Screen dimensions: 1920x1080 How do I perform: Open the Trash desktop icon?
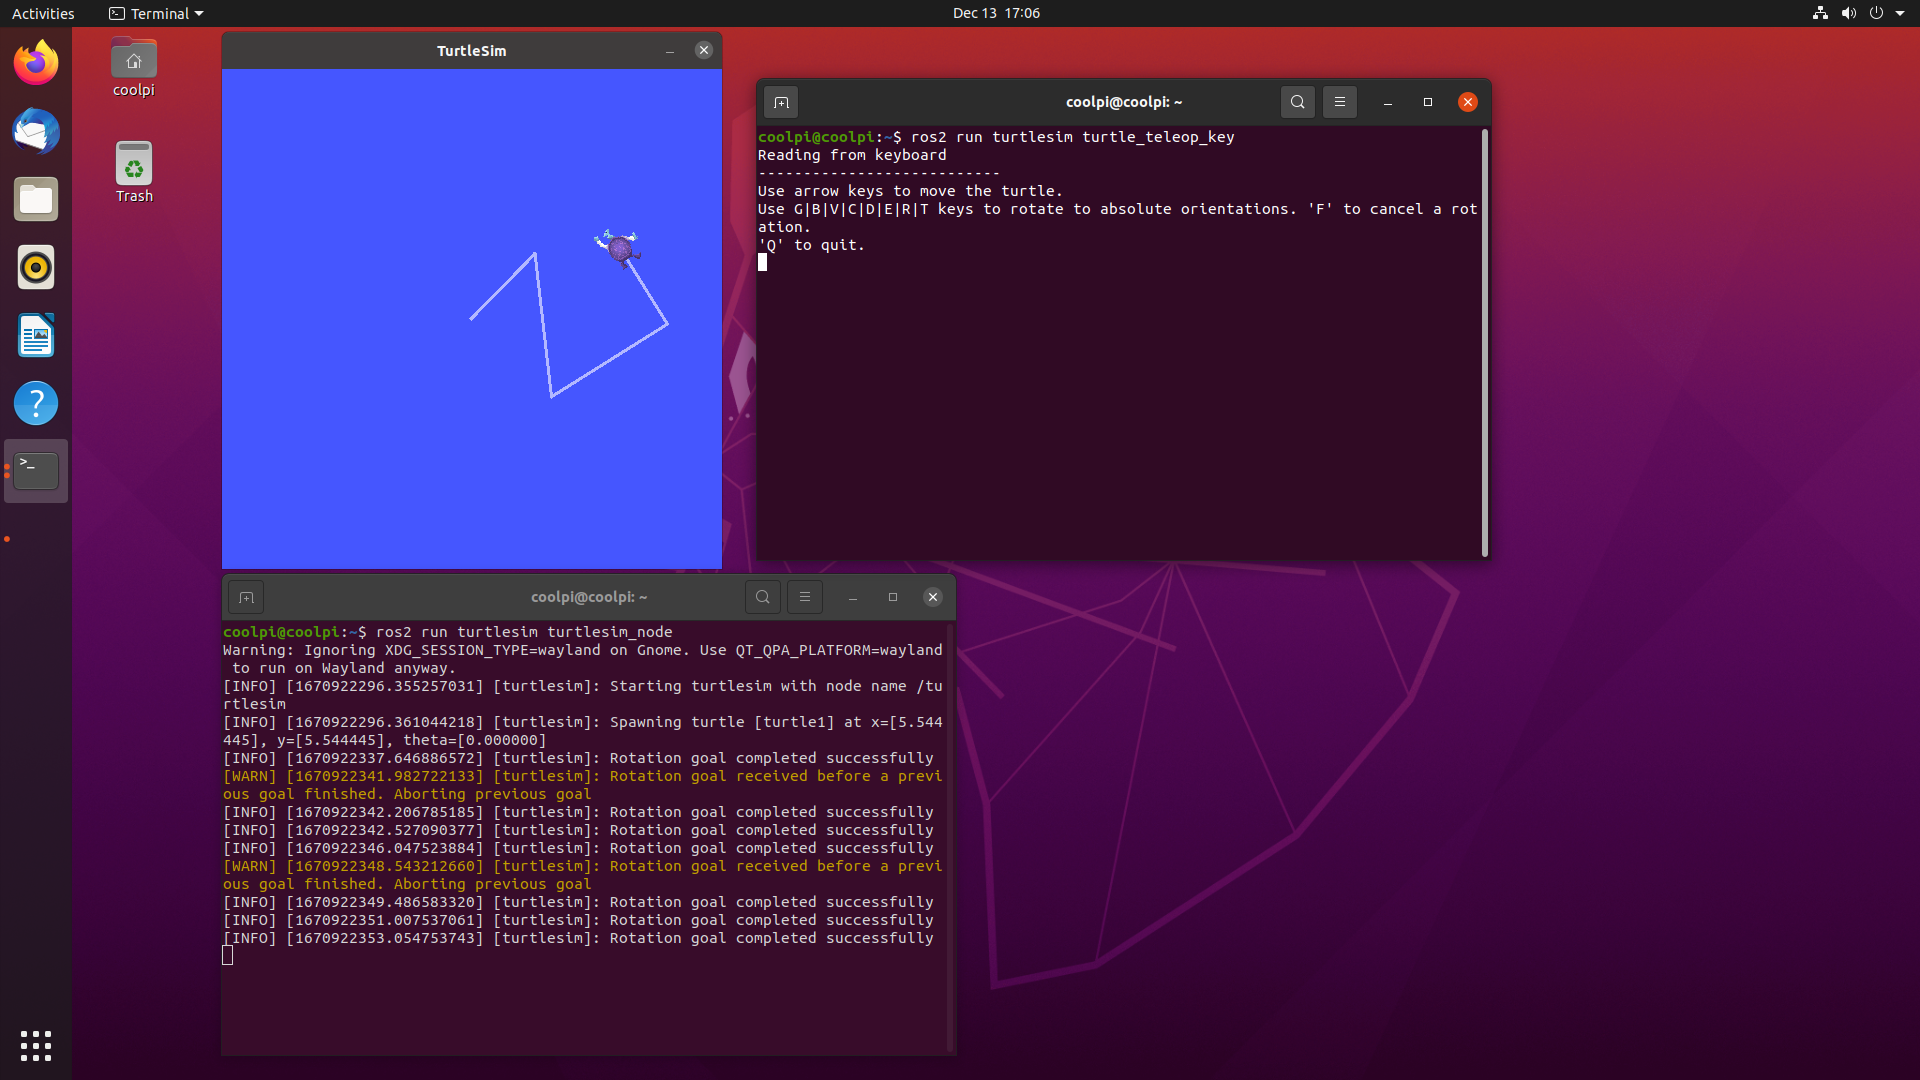tap(134, 172)
